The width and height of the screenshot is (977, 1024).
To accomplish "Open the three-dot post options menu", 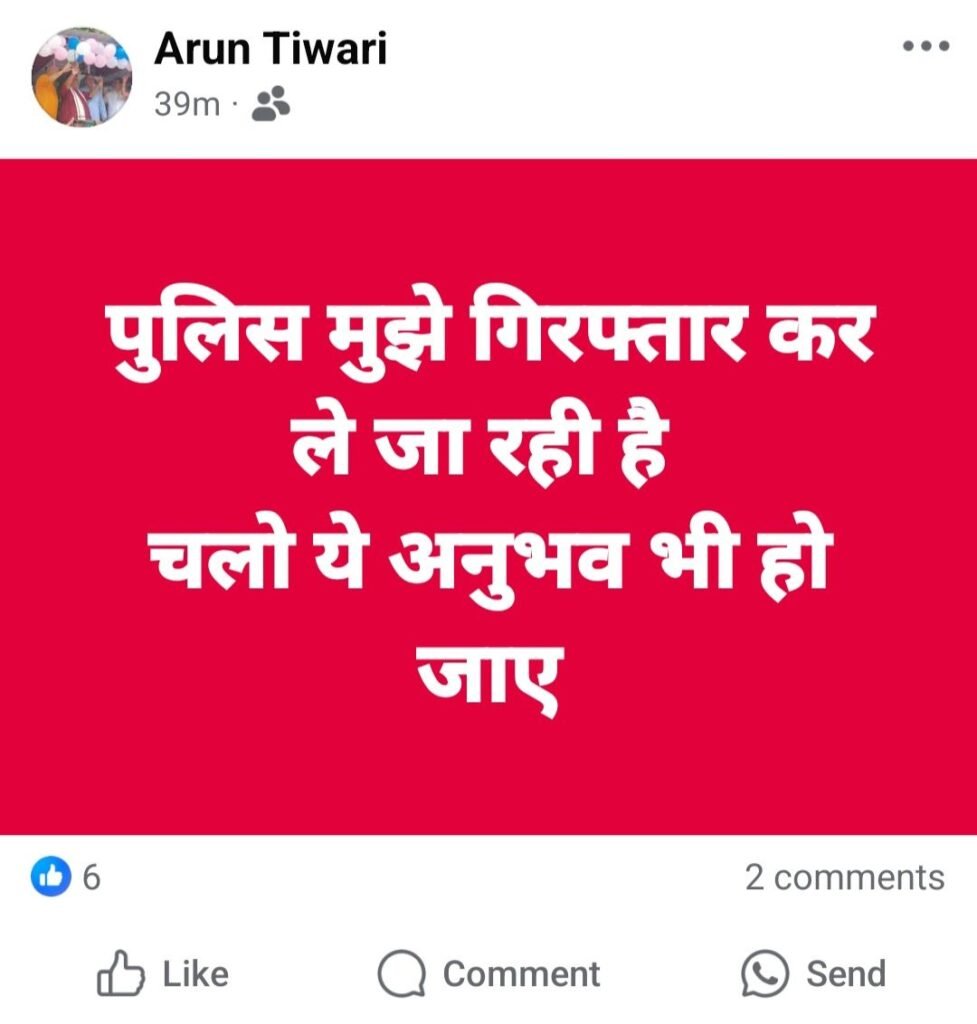I will tap(926, 46).
